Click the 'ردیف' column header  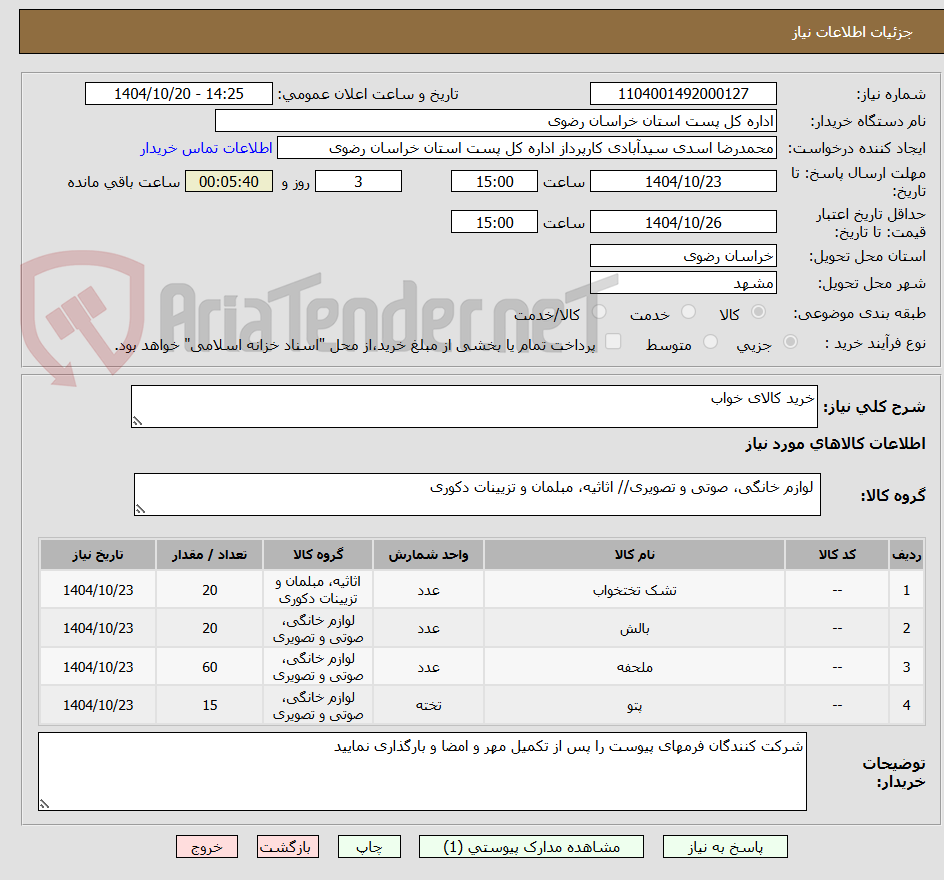pos(906,554)
